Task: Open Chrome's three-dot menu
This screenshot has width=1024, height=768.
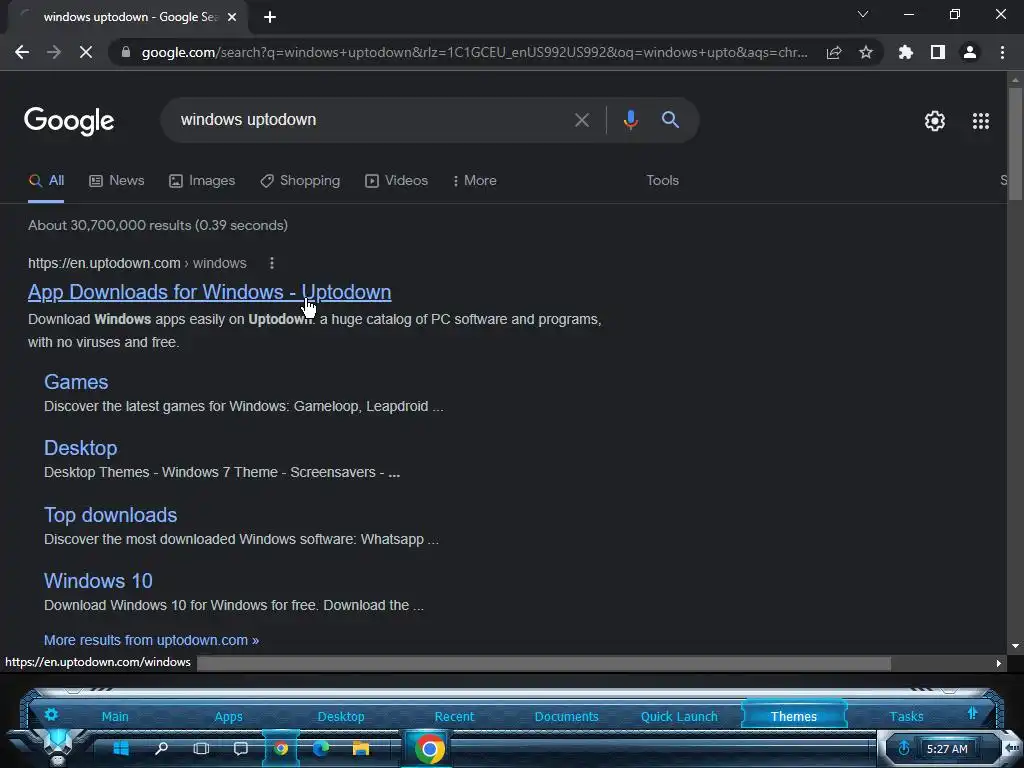Action: [1002, 52]
